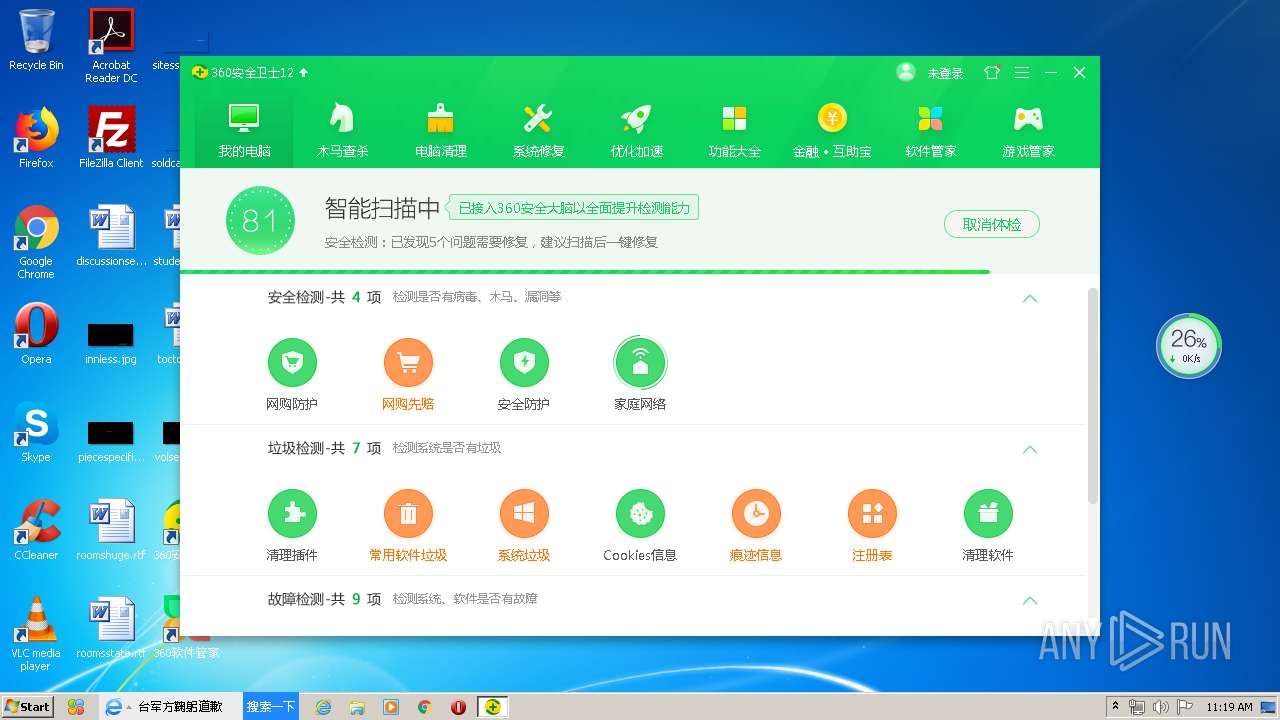Click the 未登录 login link
The image size is (1280, 720).
click(x=945, y=73)
